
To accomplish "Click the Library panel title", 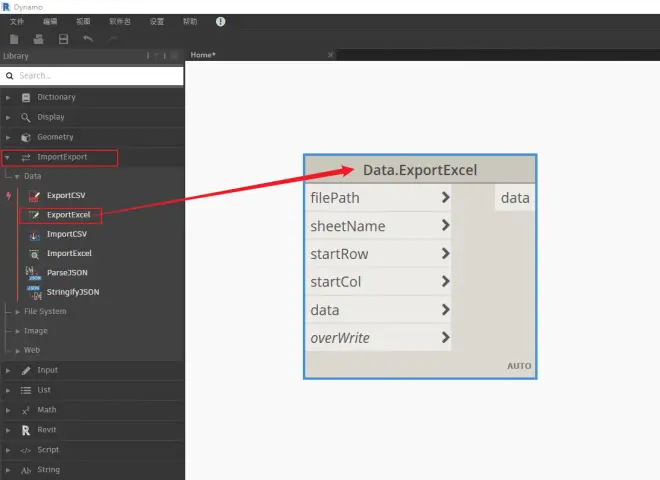I will (x=16, y=56).
